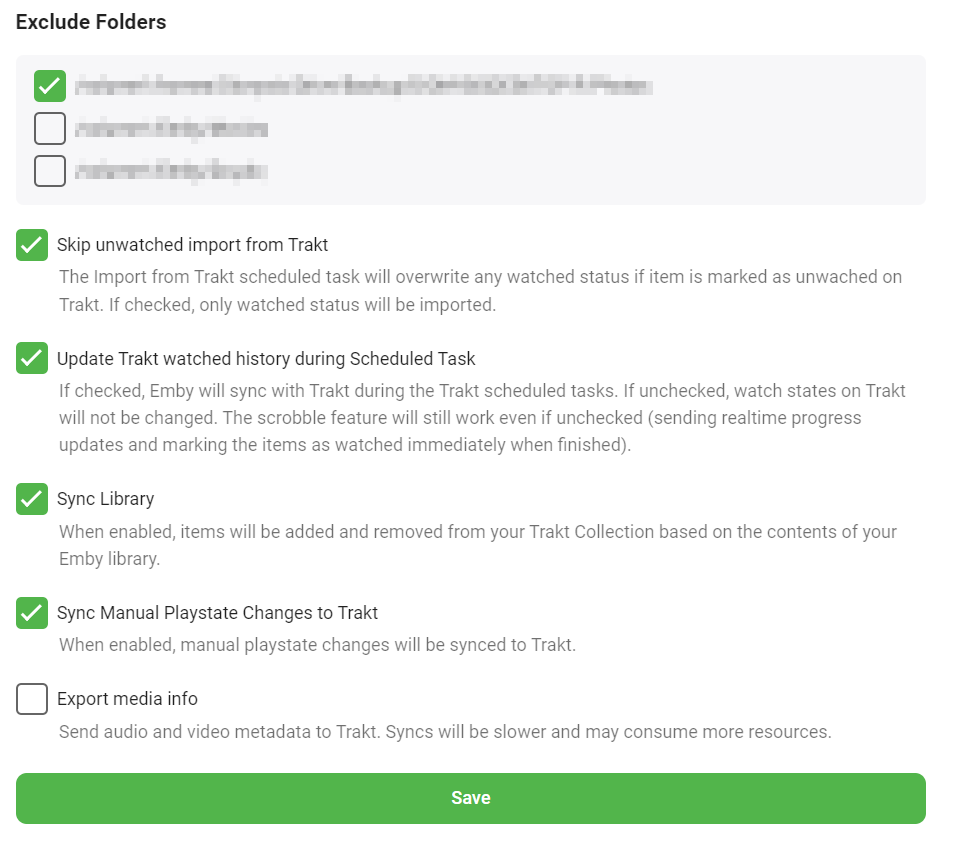This screenshot has height=854, width=965.
Task: Tick the second excluded folder checkbox
Action: [x=50, y=129]
